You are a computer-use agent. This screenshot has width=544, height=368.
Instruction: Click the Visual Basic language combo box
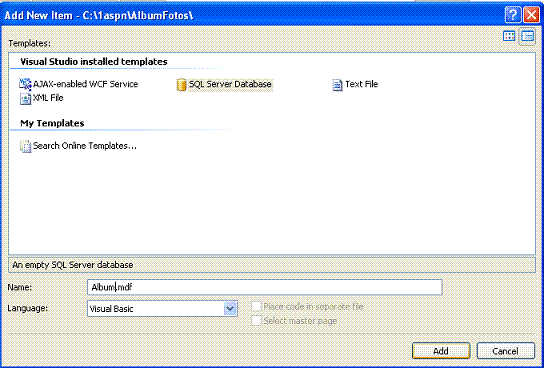[x=162, y=308]
